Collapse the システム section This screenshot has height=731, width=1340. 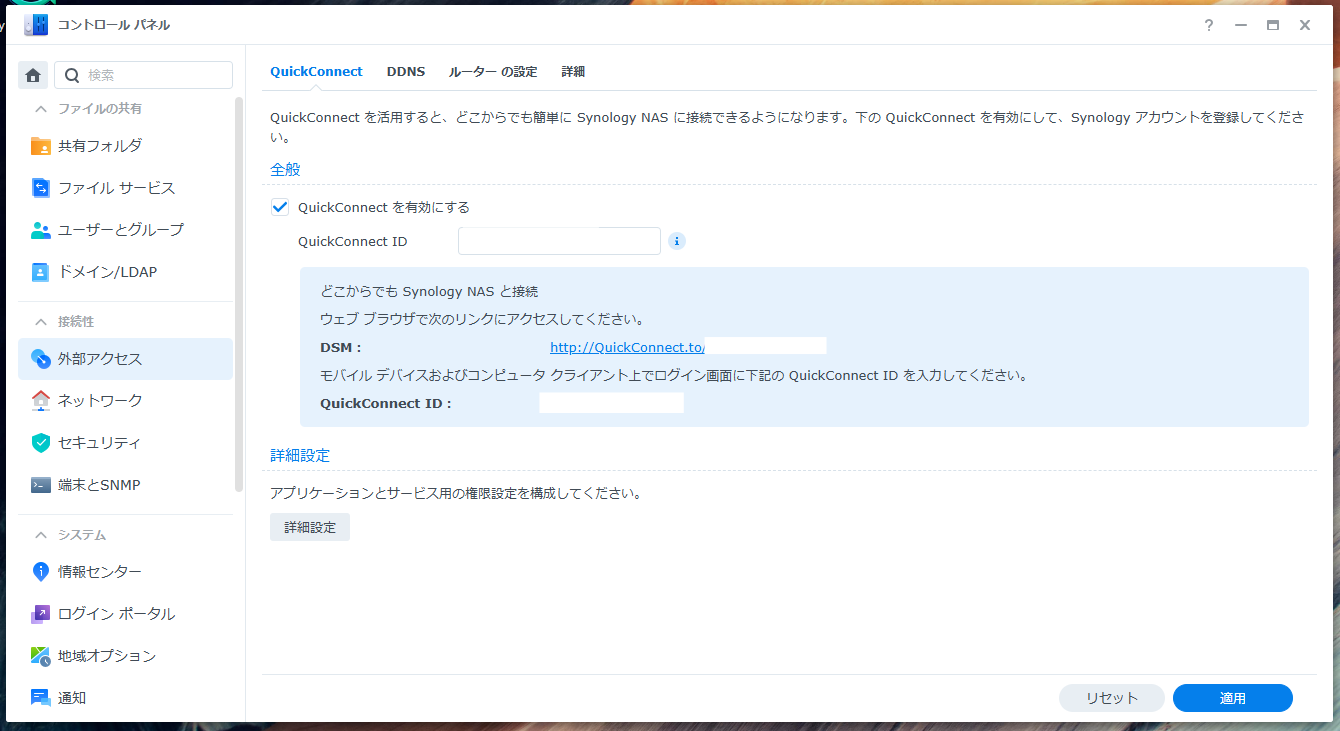[x=41, y=535]
